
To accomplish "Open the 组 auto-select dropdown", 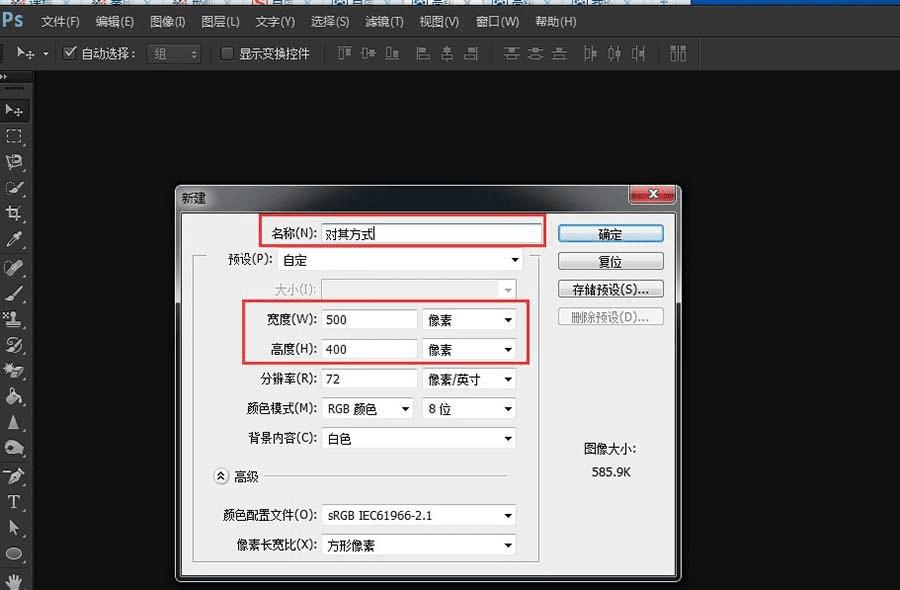I will click(174, 54).
